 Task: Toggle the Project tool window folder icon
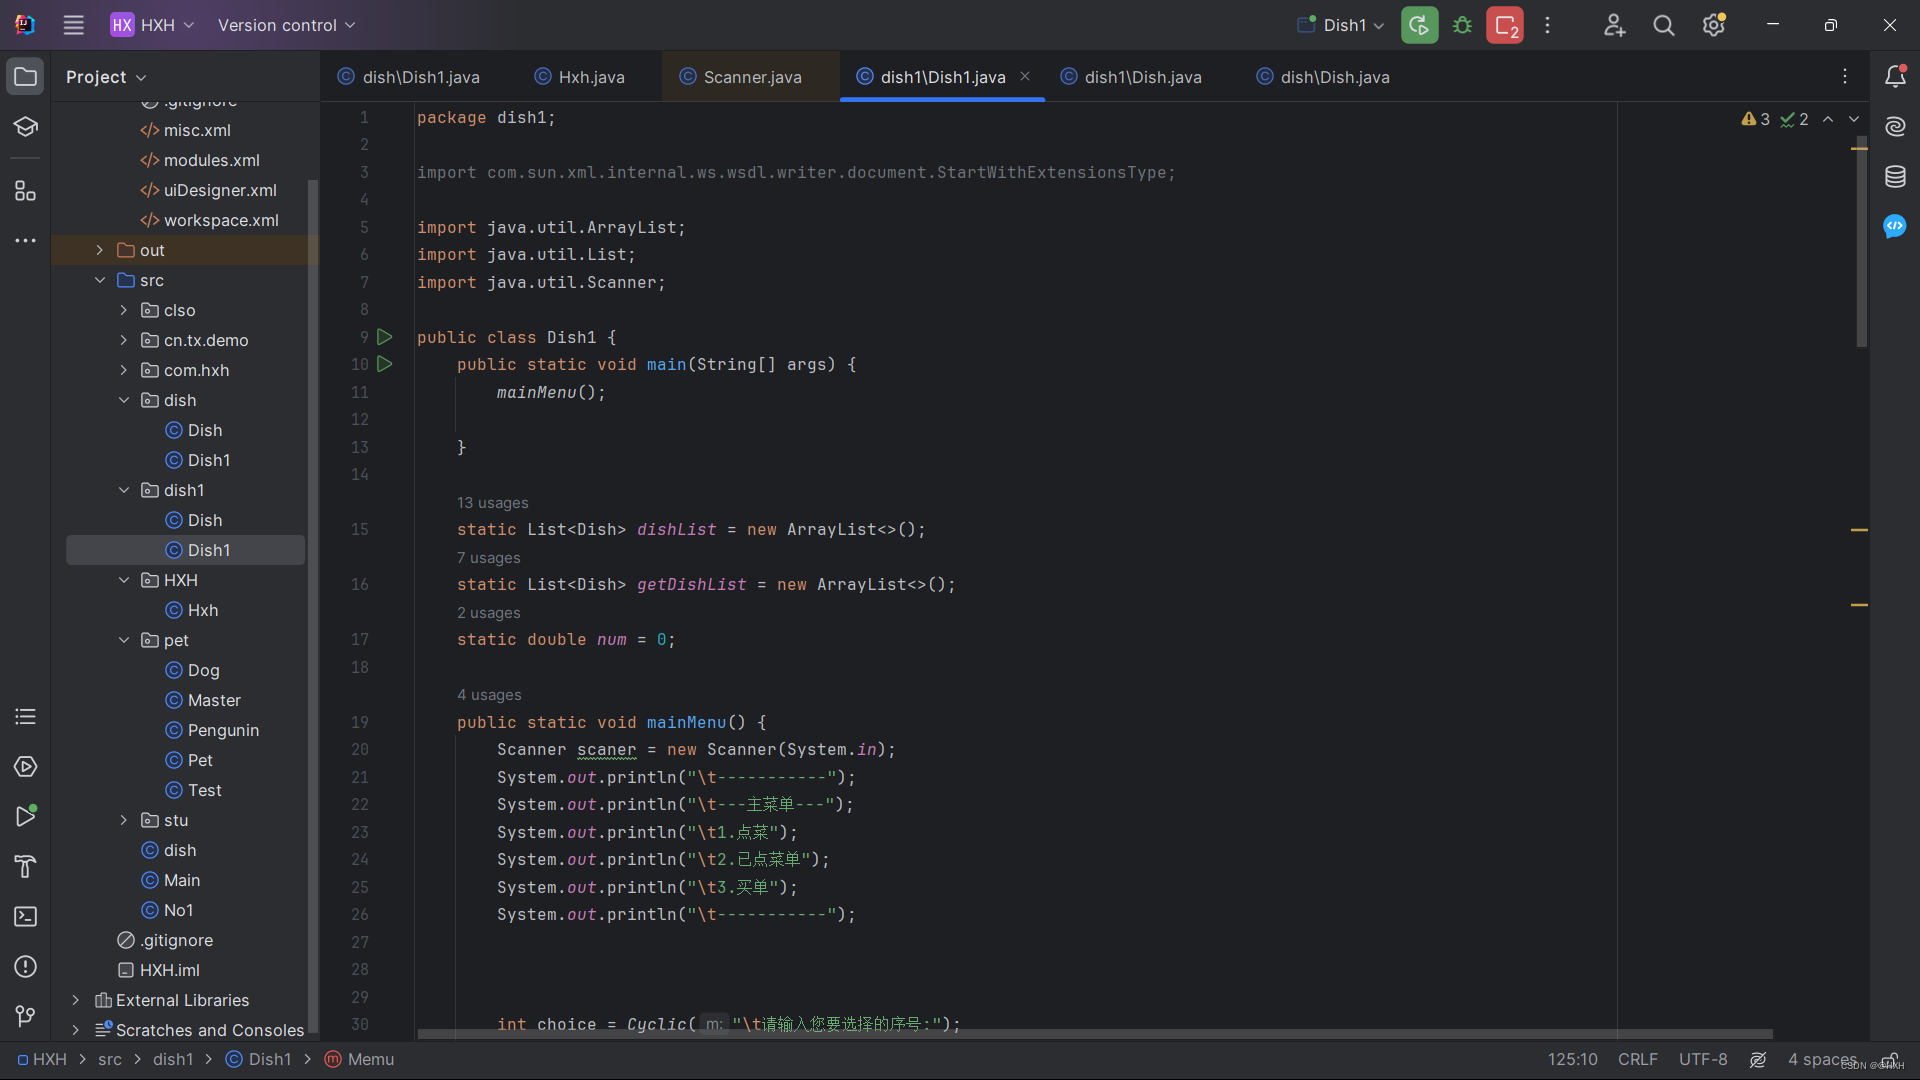pos(25,77)
